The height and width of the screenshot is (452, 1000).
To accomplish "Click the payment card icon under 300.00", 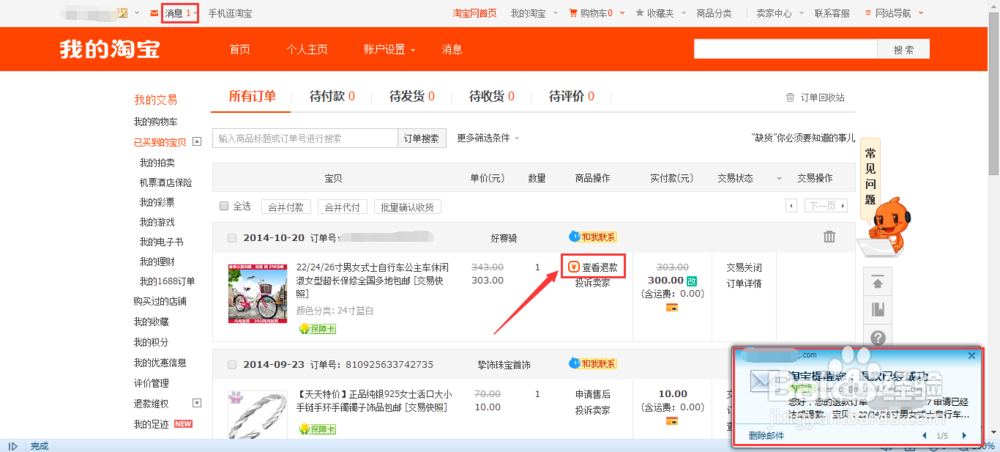I will point(672,308).
